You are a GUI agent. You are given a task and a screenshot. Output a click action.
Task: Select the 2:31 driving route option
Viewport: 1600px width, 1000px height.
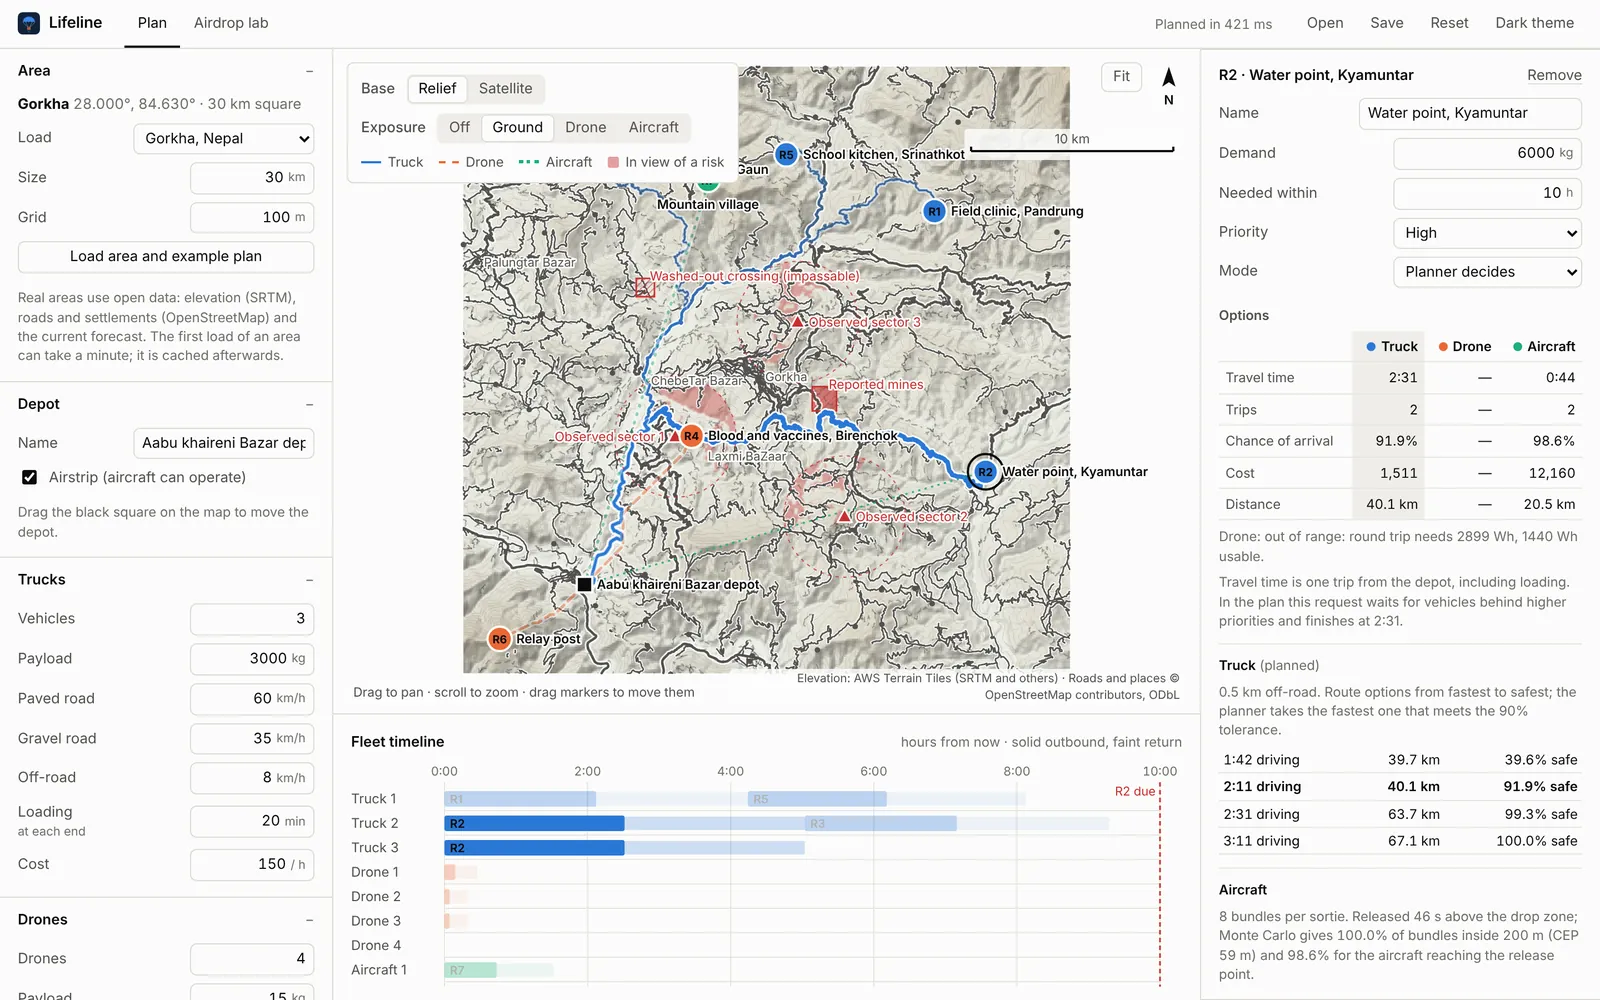click(1400, 815)
